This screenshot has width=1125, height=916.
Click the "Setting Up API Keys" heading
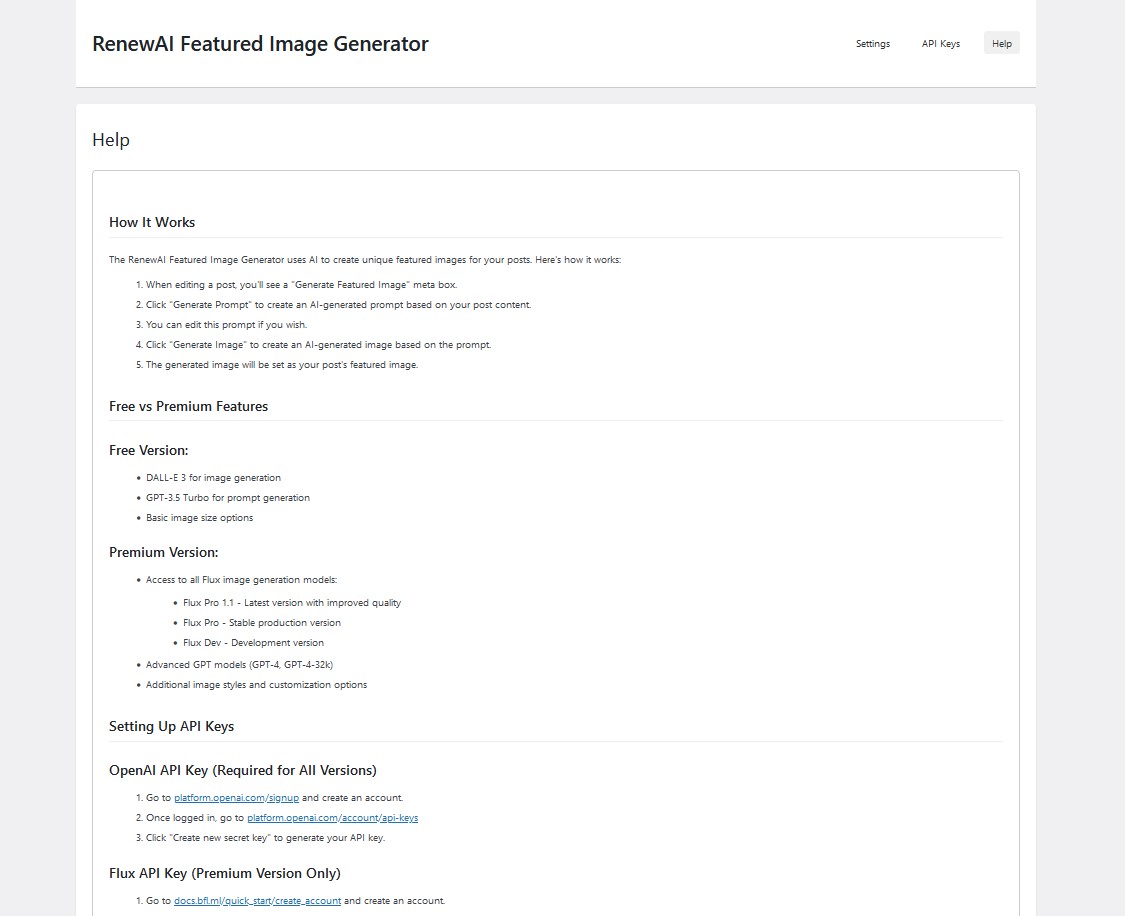(171, 726)
